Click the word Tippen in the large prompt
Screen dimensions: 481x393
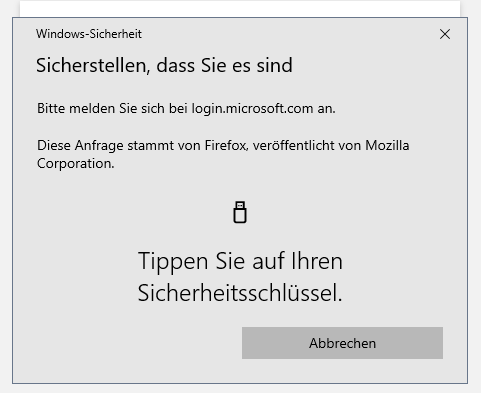coord(173,262)
